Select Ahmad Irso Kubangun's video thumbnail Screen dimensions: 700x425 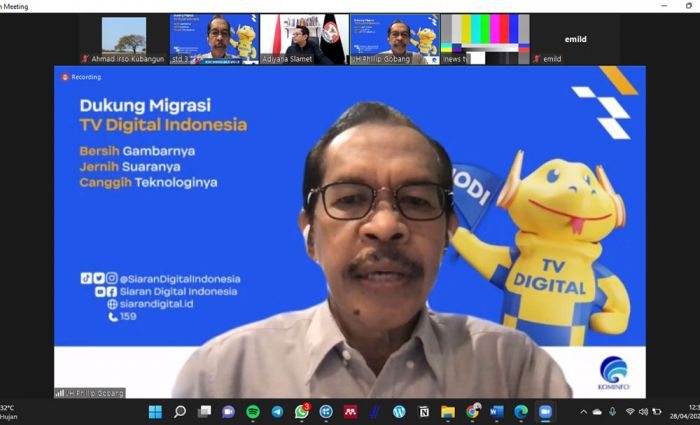click(124, 39)
